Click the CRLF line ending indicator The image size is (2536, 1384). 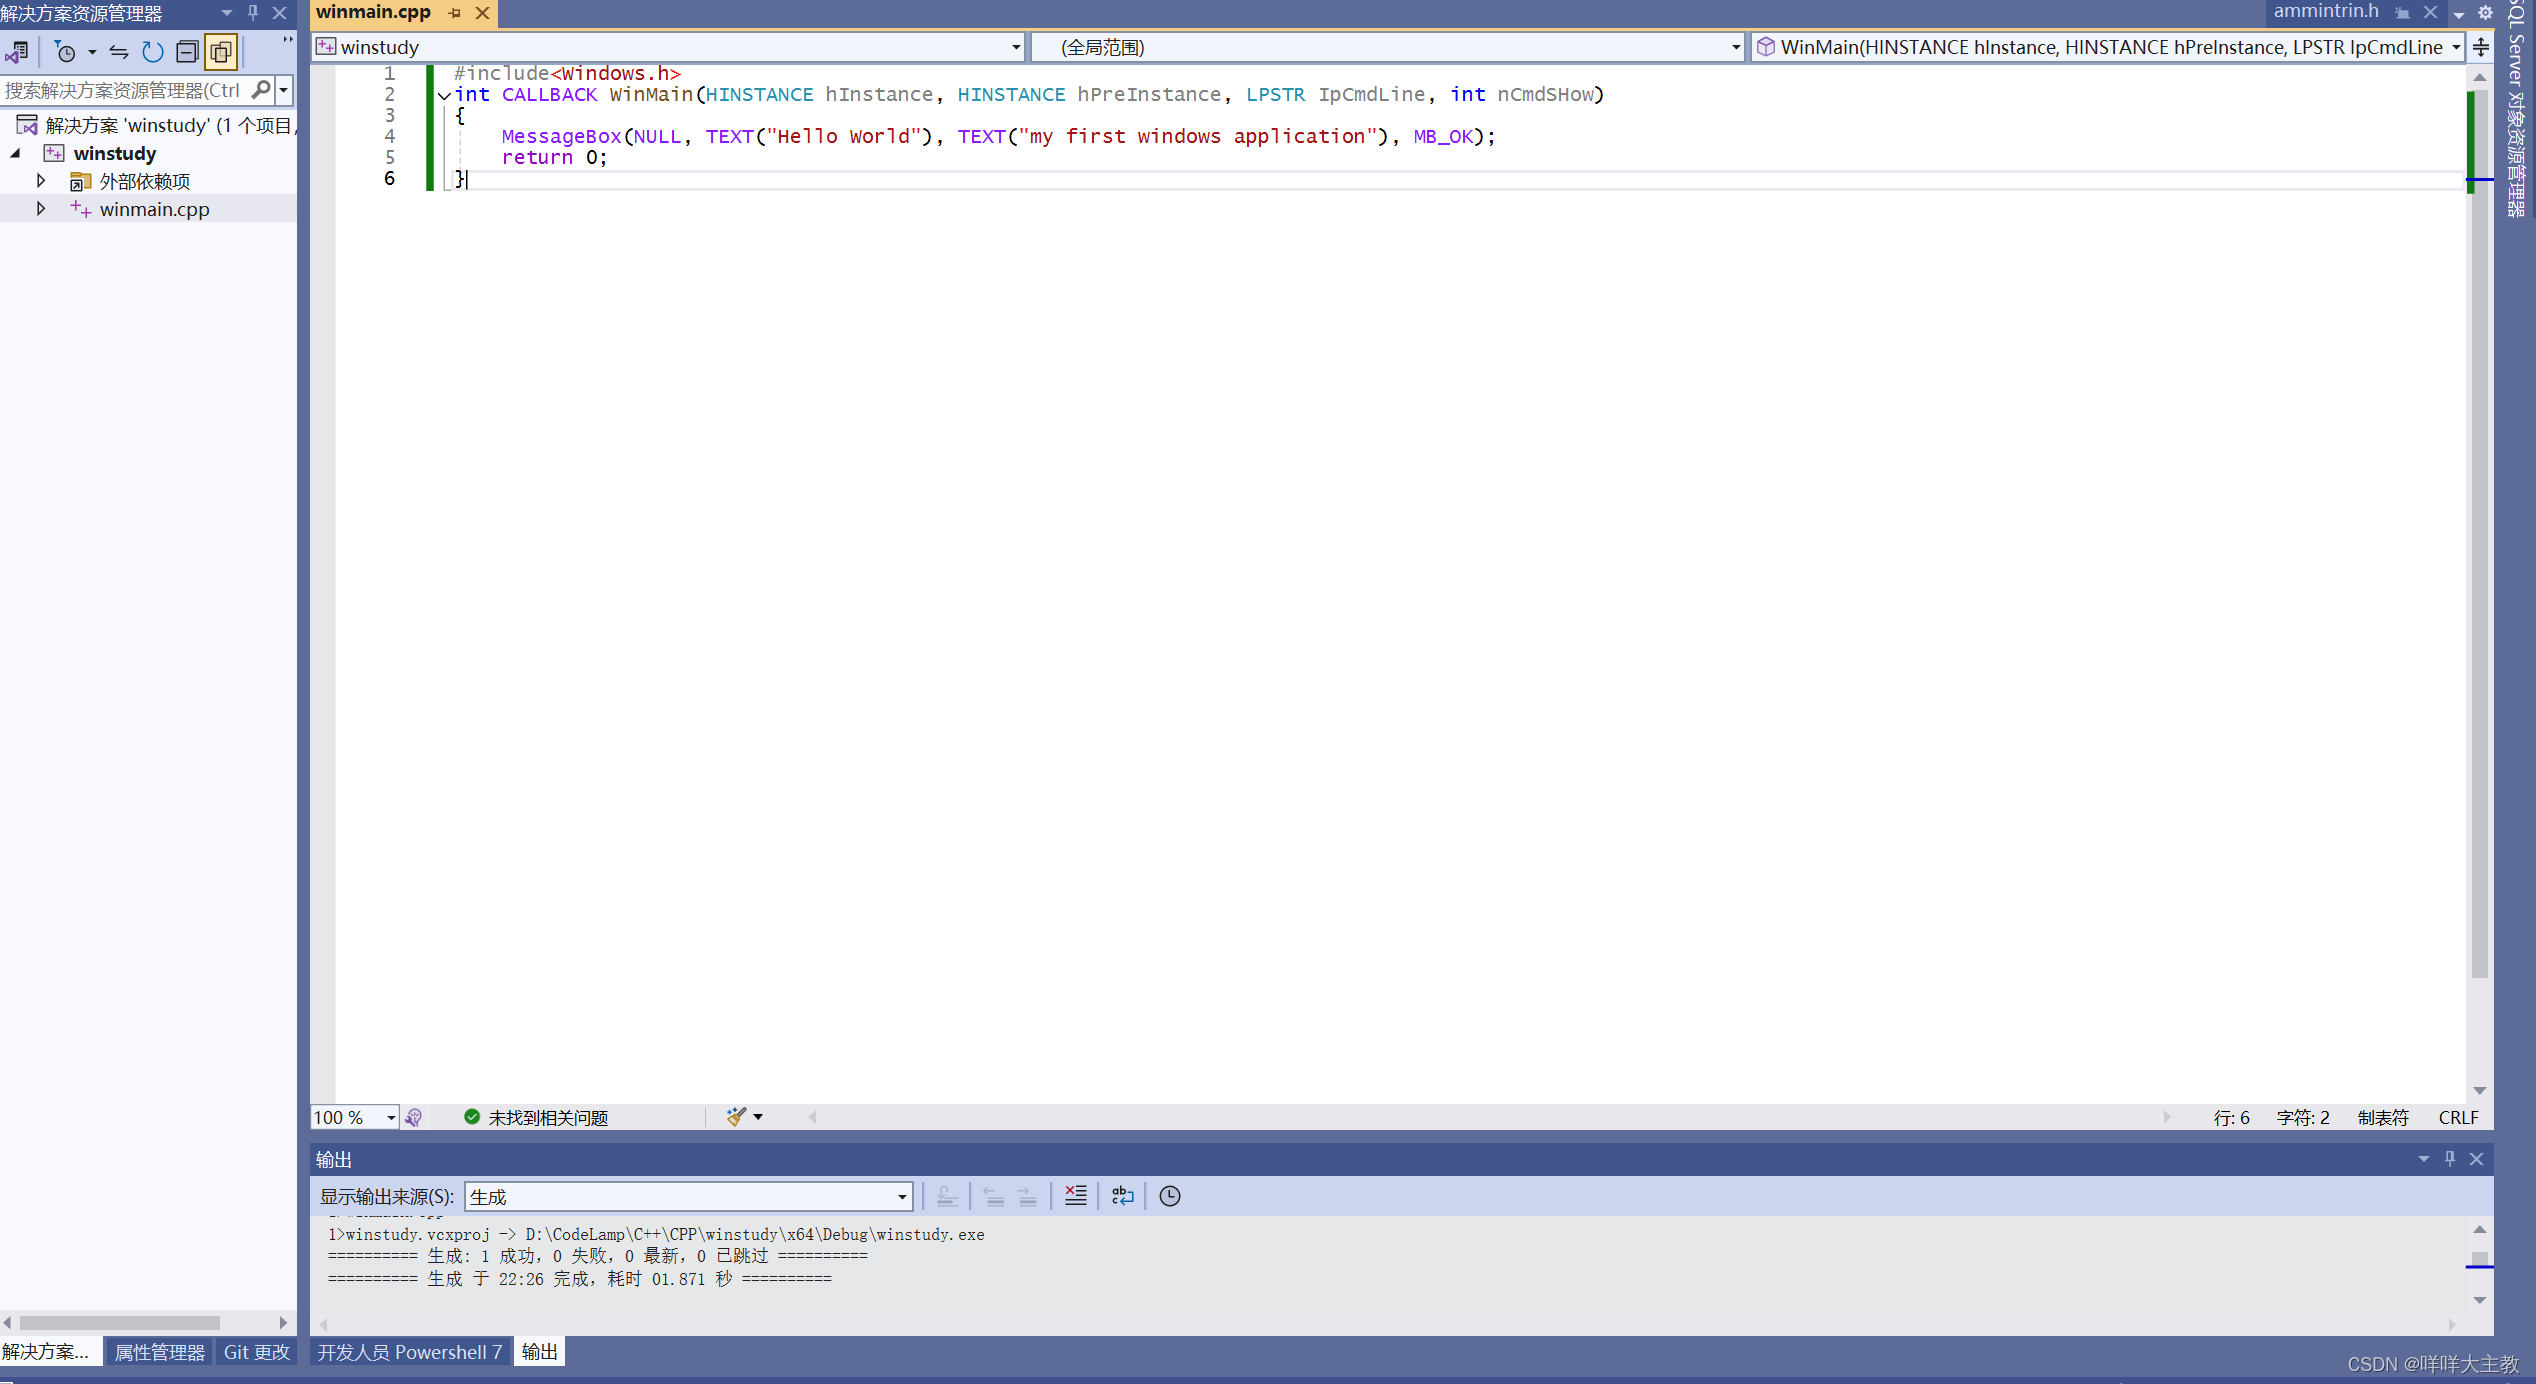pyautogui.click(x=2457, y=1117)
